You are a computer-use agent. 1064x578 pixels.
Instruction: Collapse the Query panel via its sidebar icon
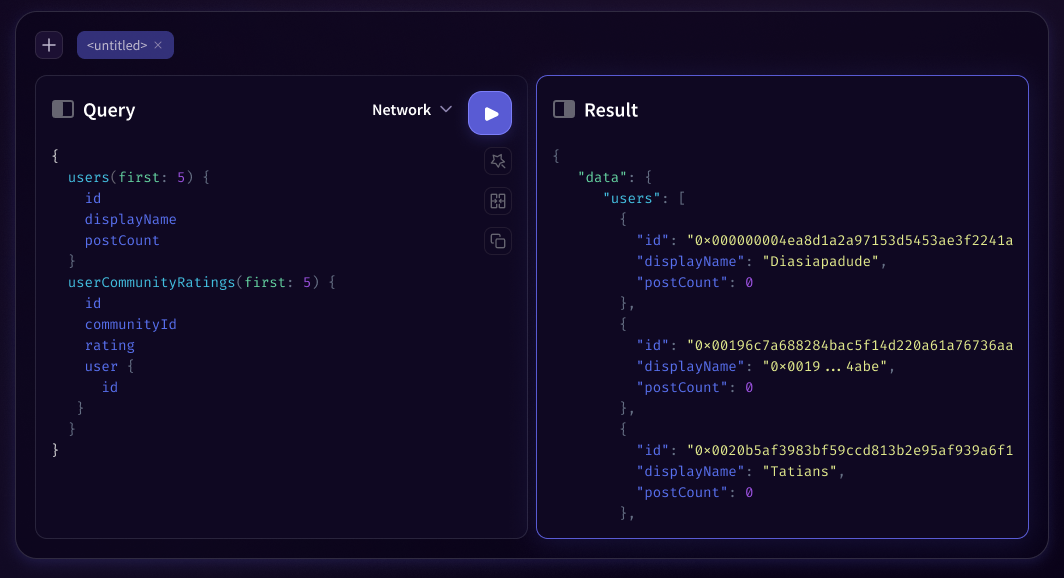pyautogui.click(x=64, y=109)
